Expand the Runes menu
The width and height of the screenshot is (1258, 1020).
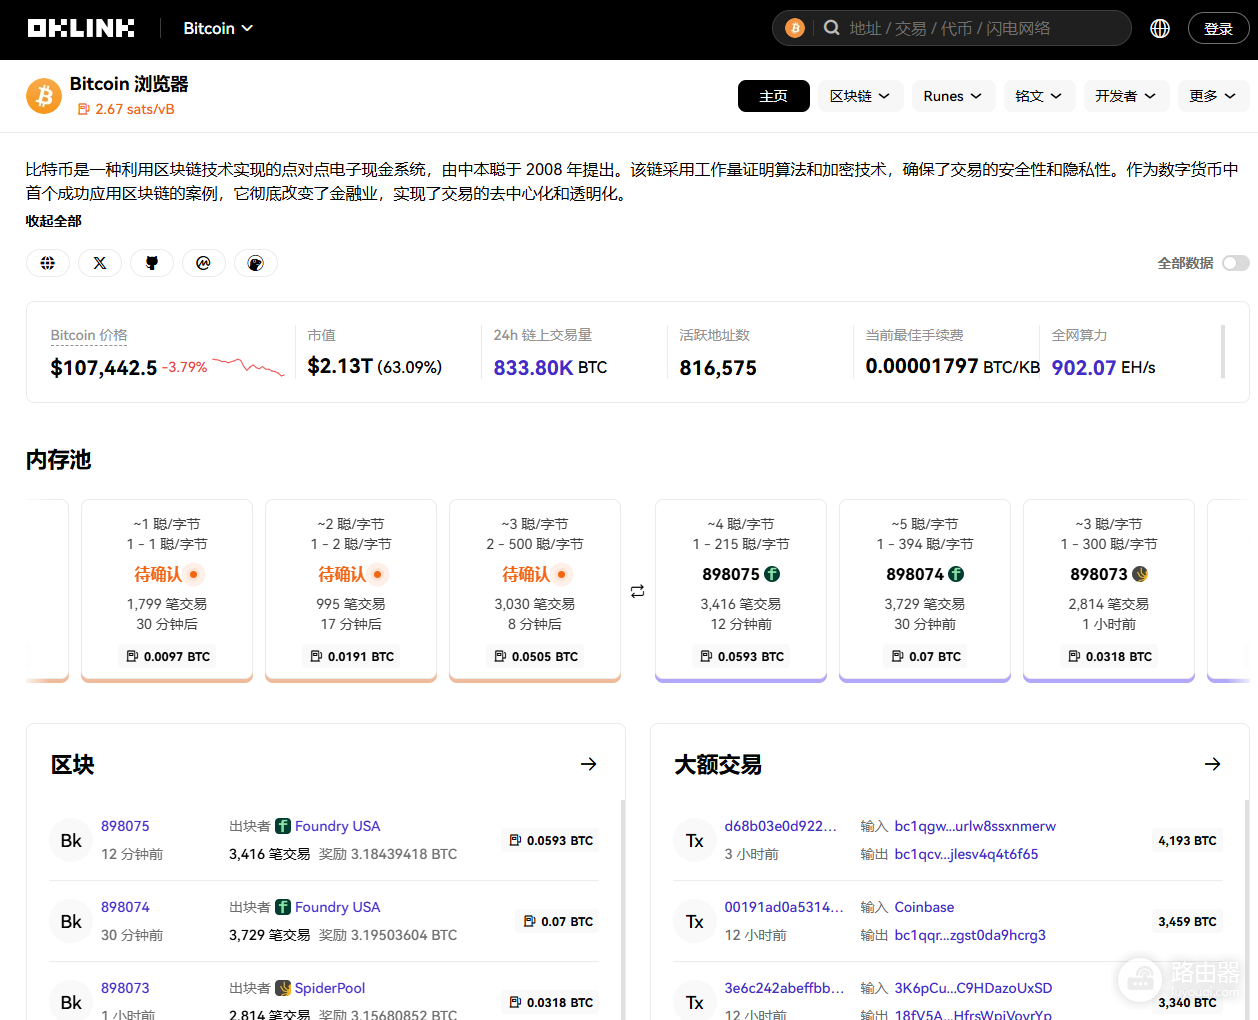point(953,96)
